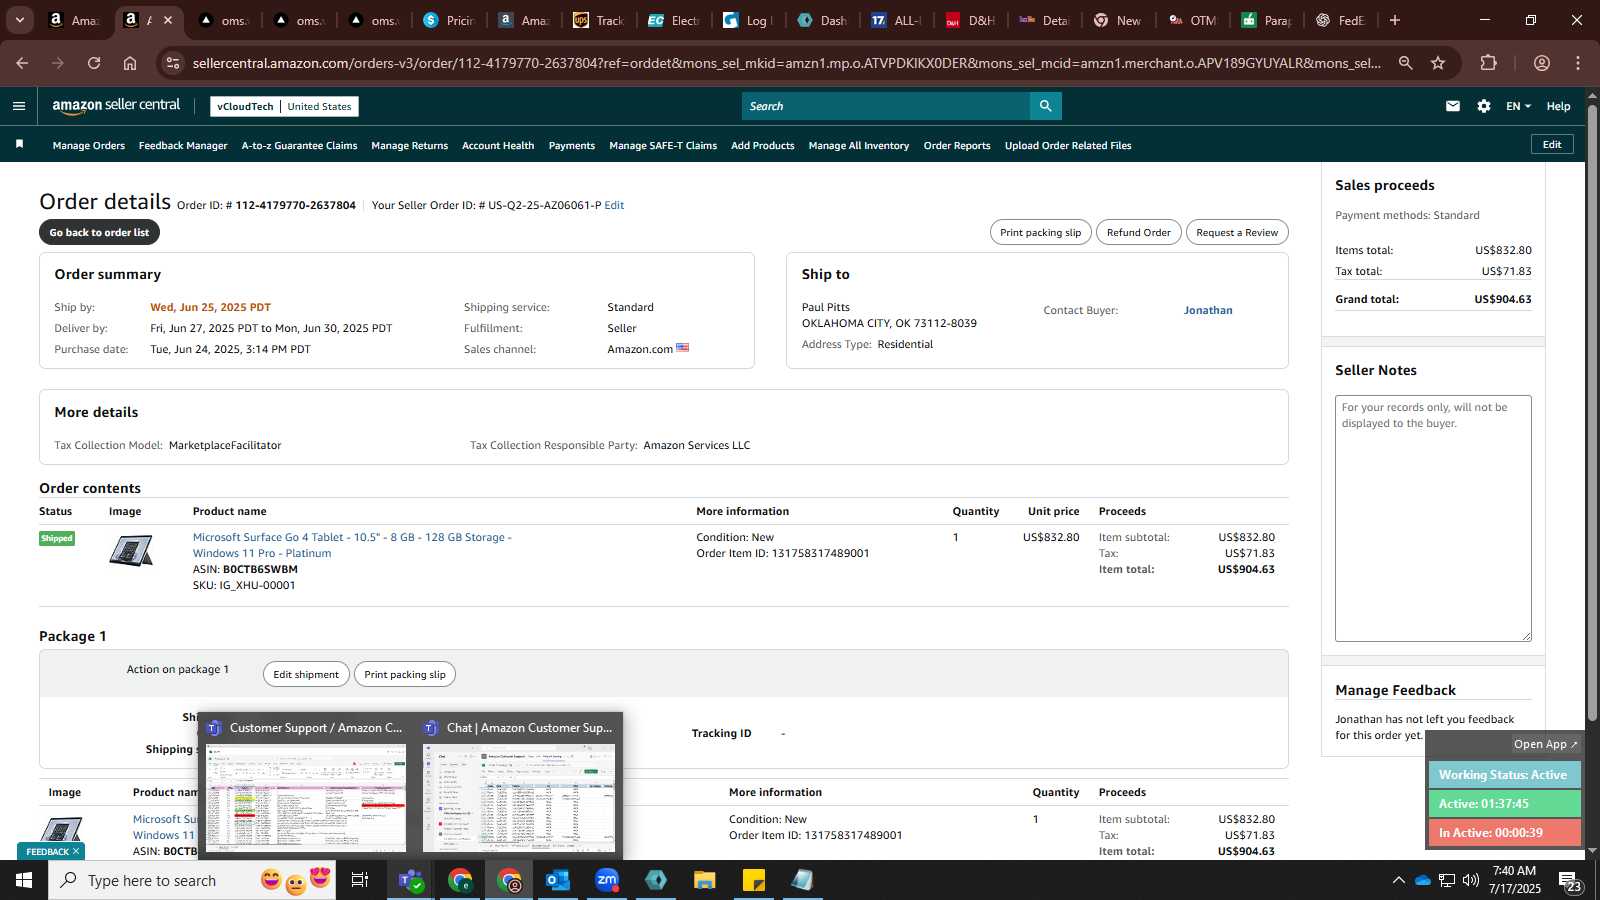Click in the Seller Notes text area
1600x900 pixels.
pyautogui.click(x=1433, y=518)
